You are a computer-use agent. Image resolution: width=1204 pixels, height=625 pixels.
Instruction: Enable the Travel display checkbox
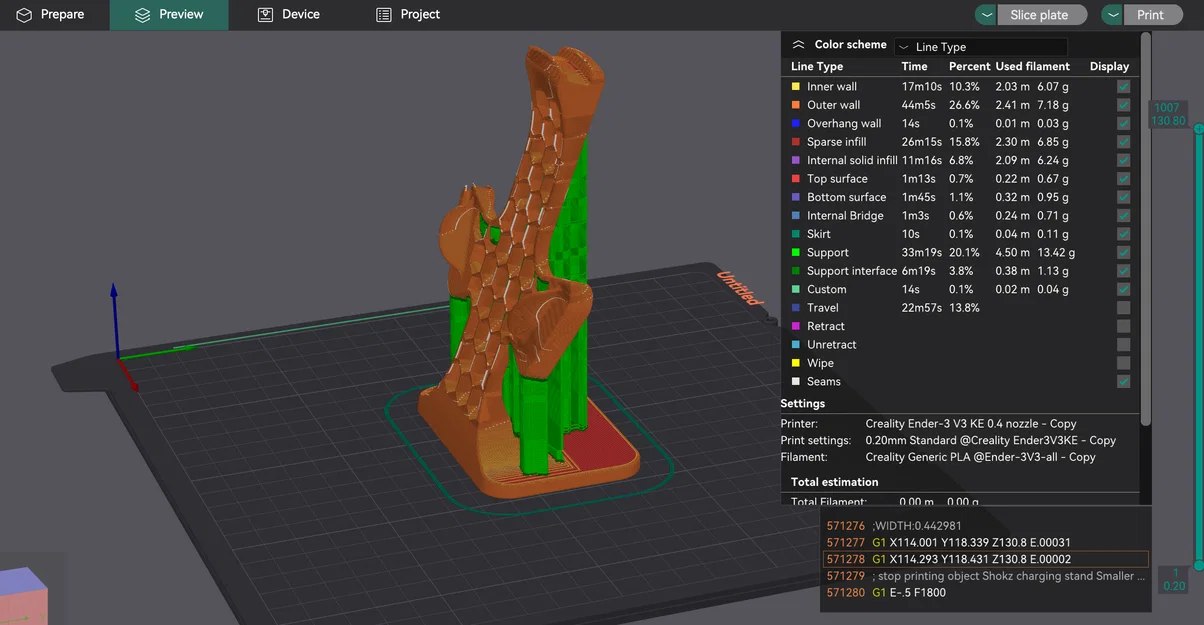(x=1124, y=308)
